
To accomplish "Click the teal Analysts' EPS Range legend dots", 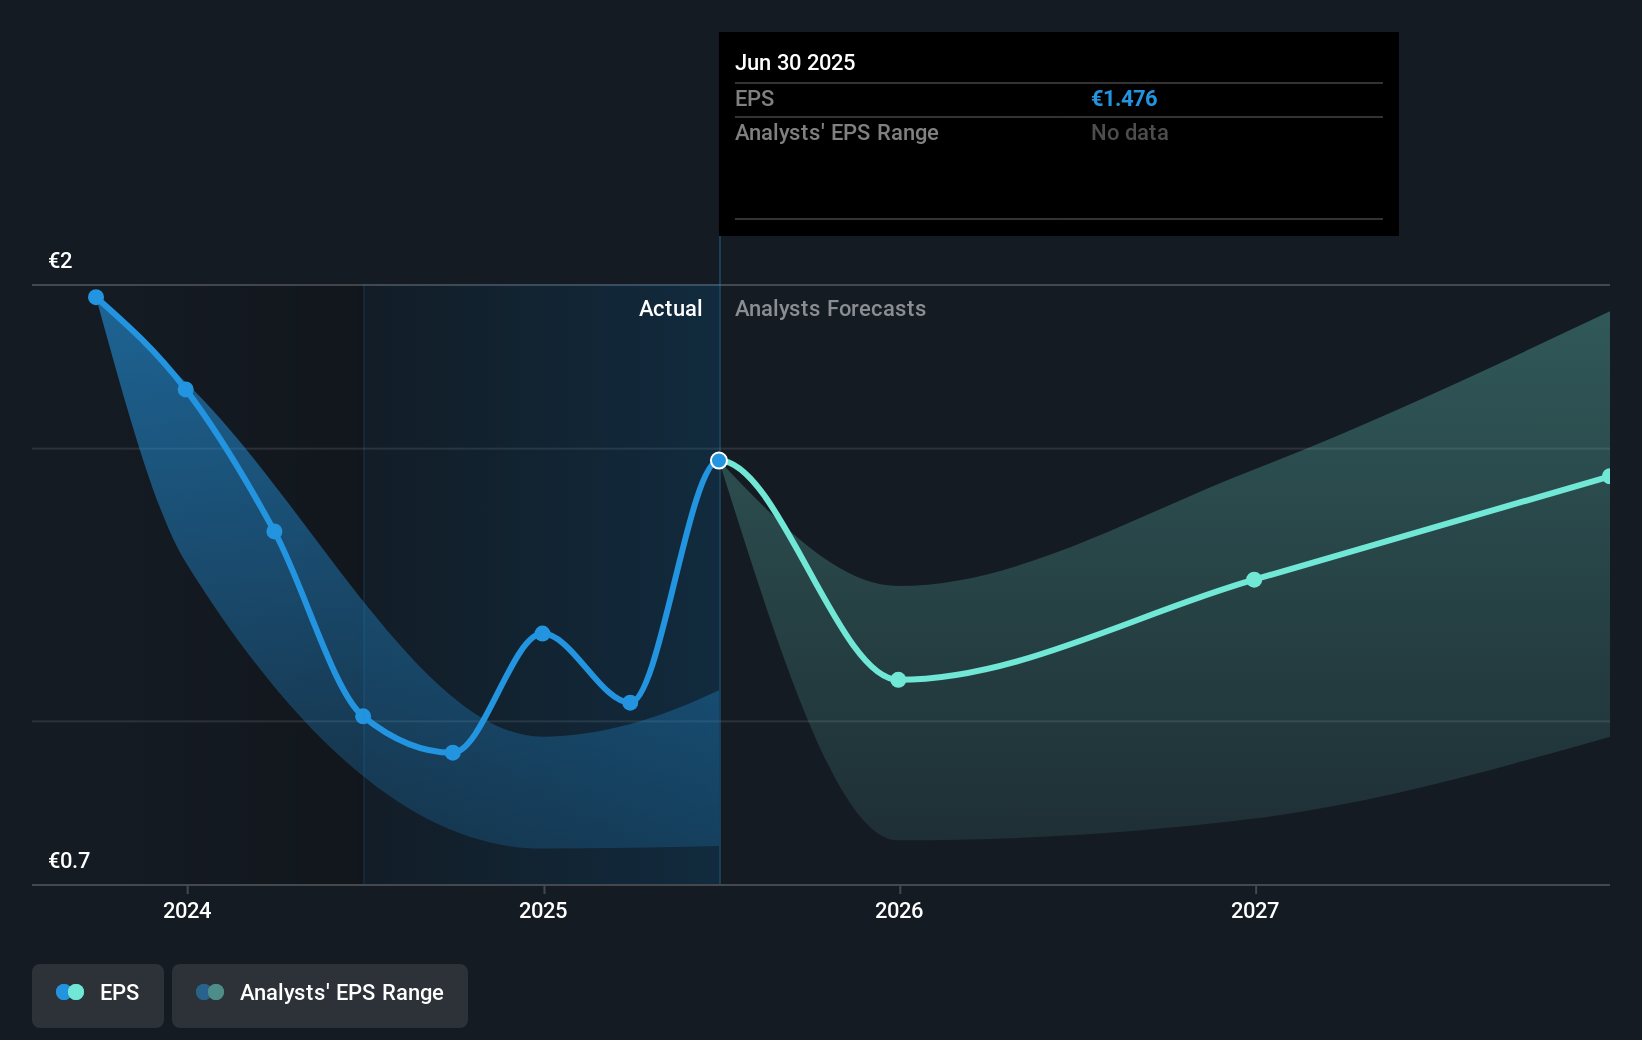I will (209, 992).
